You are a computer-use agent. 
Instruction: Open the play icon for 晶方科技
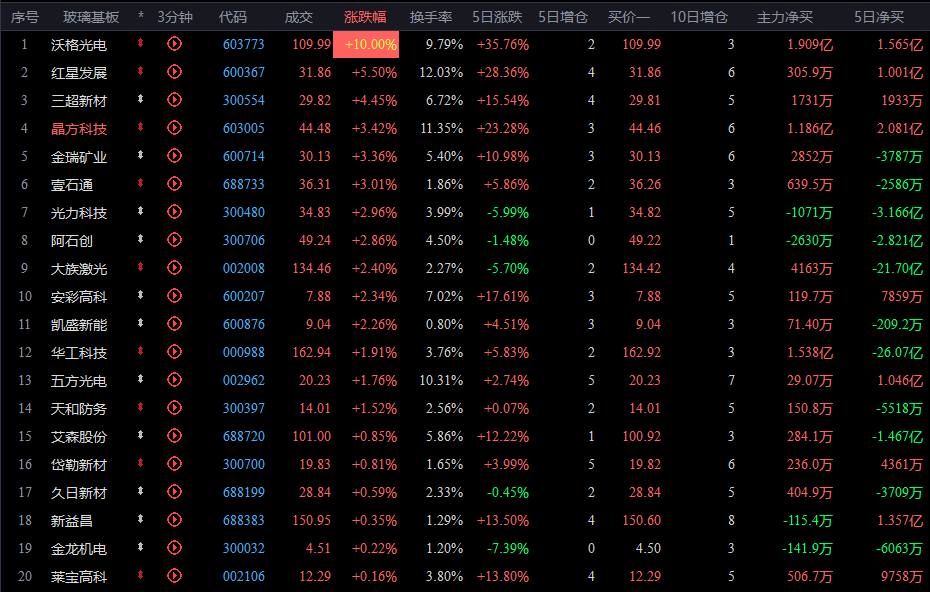174,128
